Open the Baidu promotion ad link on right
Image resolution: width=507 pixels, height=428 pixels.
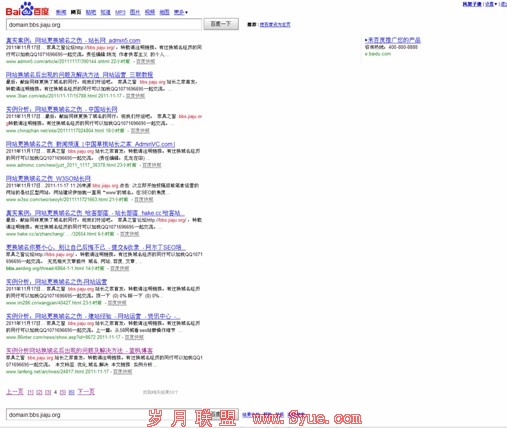393,40
